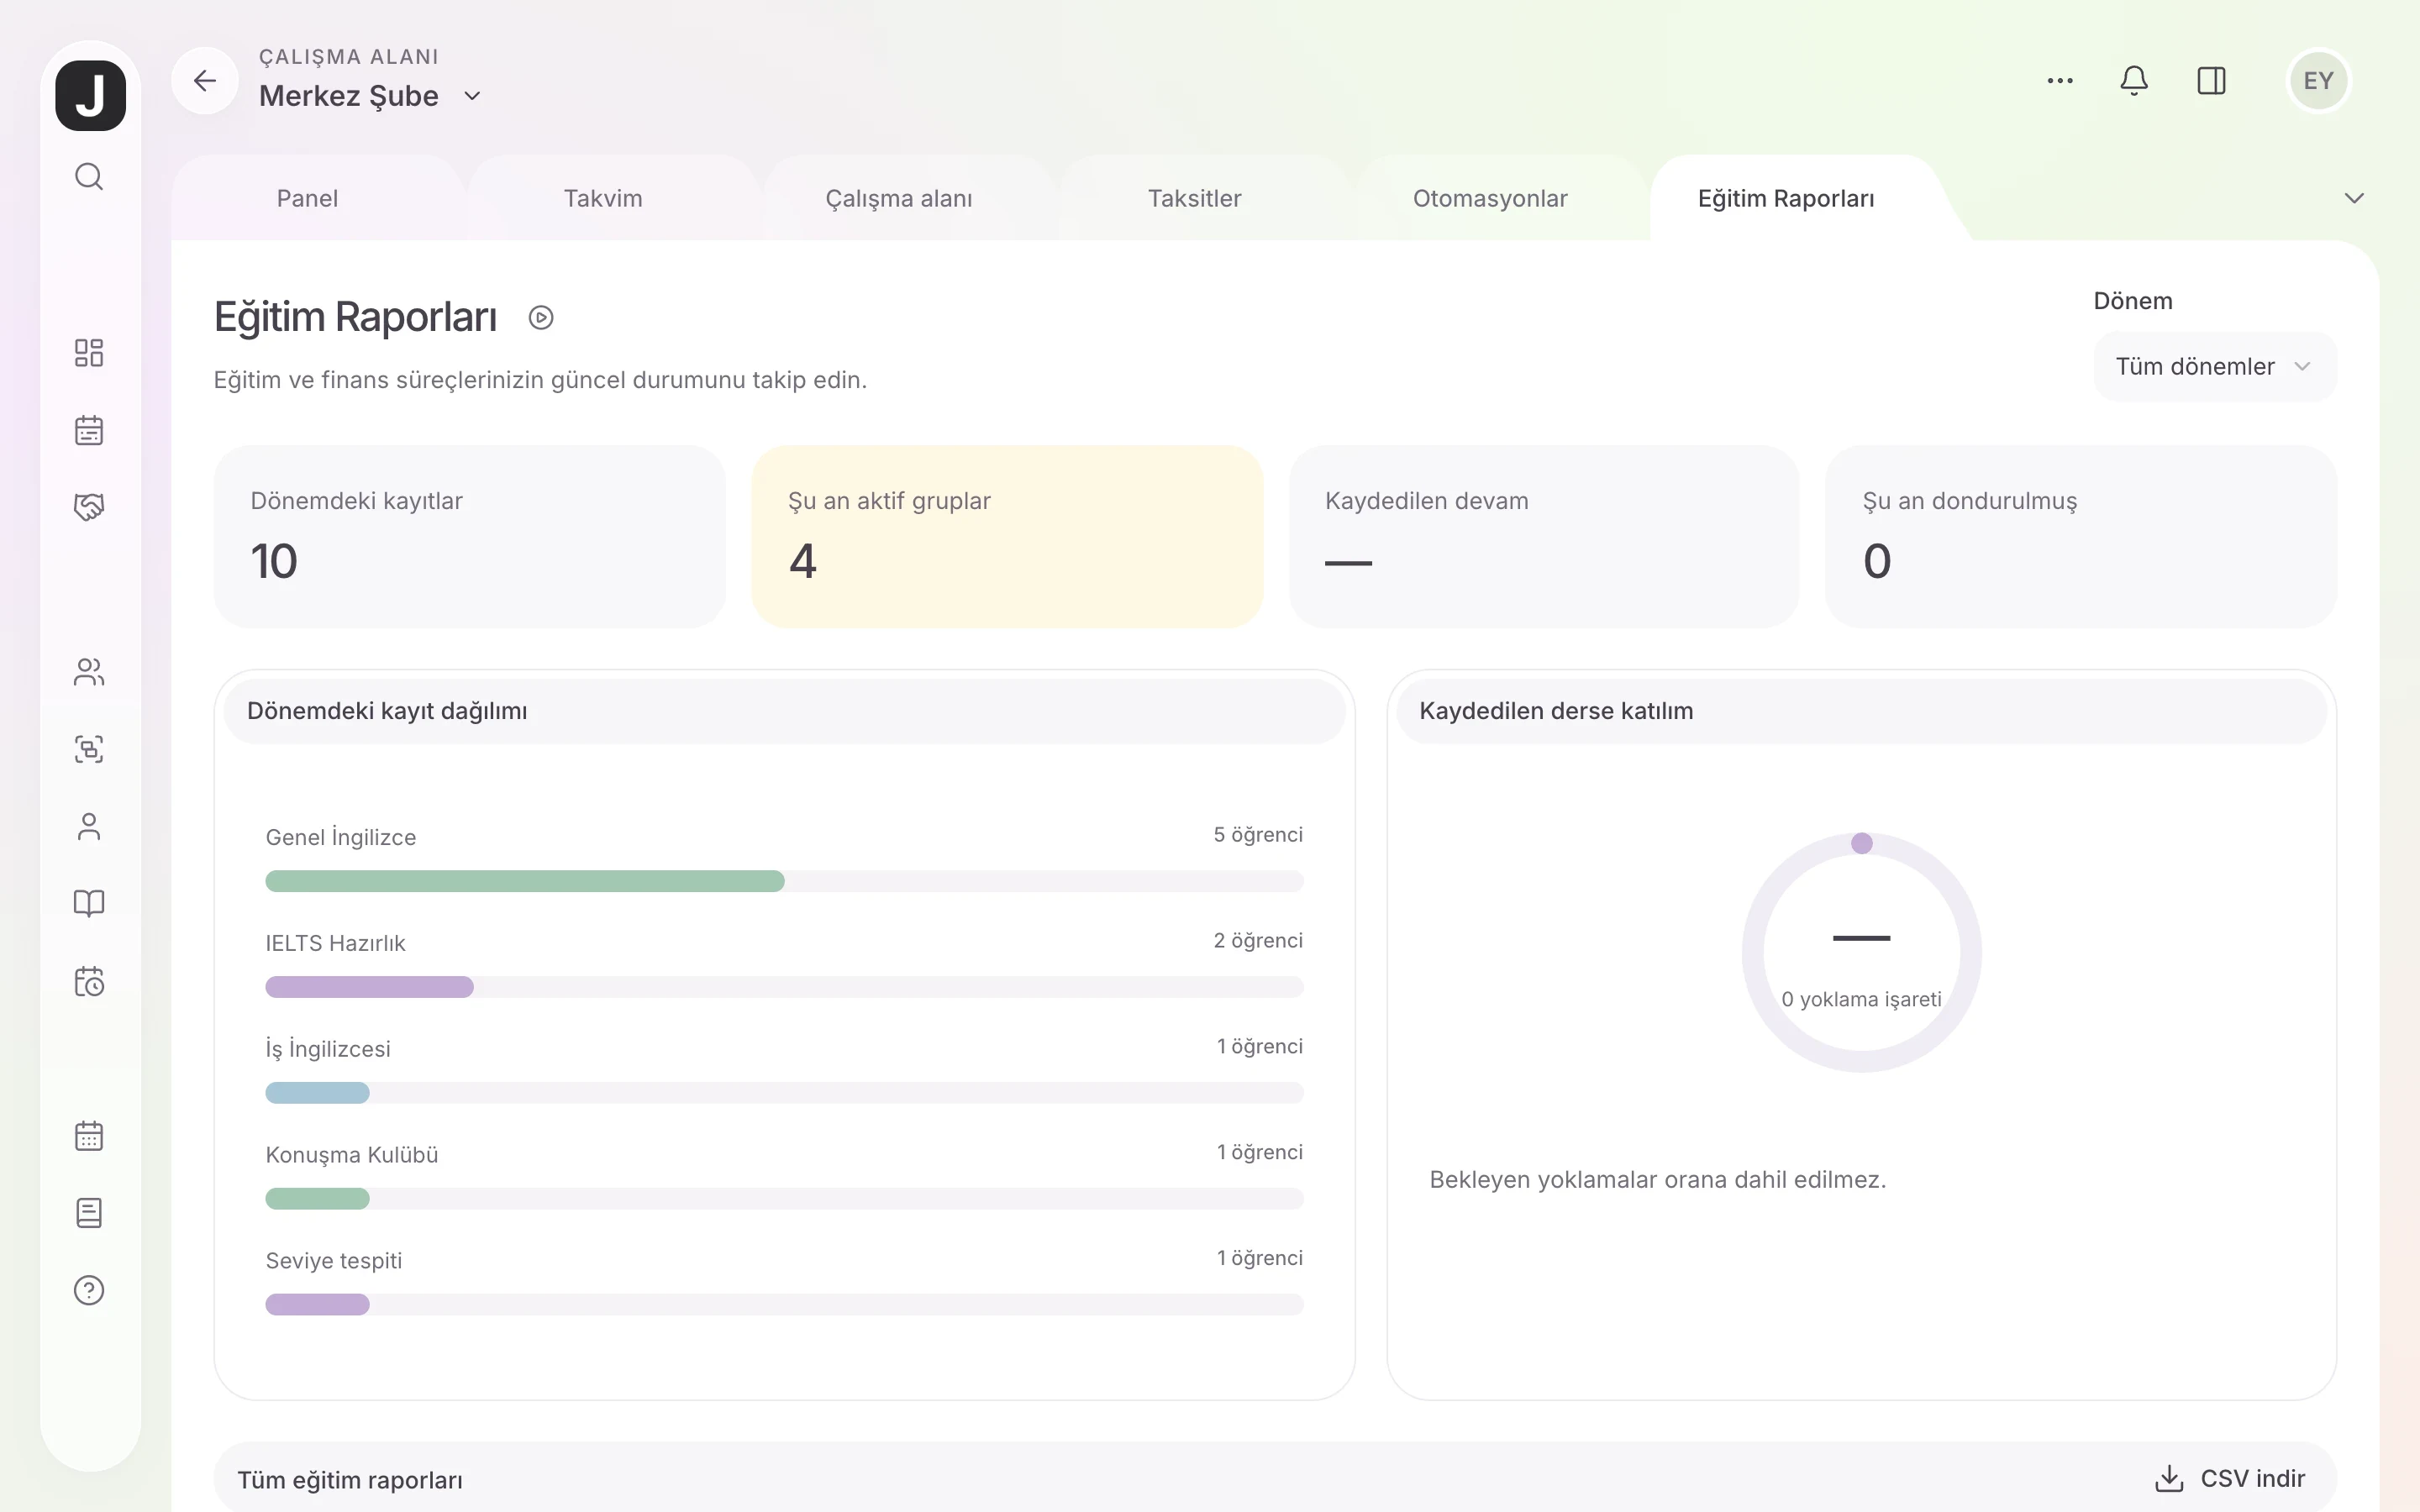Expand the tab overflow chevron
Image resolution: width=2420 pixels, height=1512 pixels.
click(x=2354, y=198)
